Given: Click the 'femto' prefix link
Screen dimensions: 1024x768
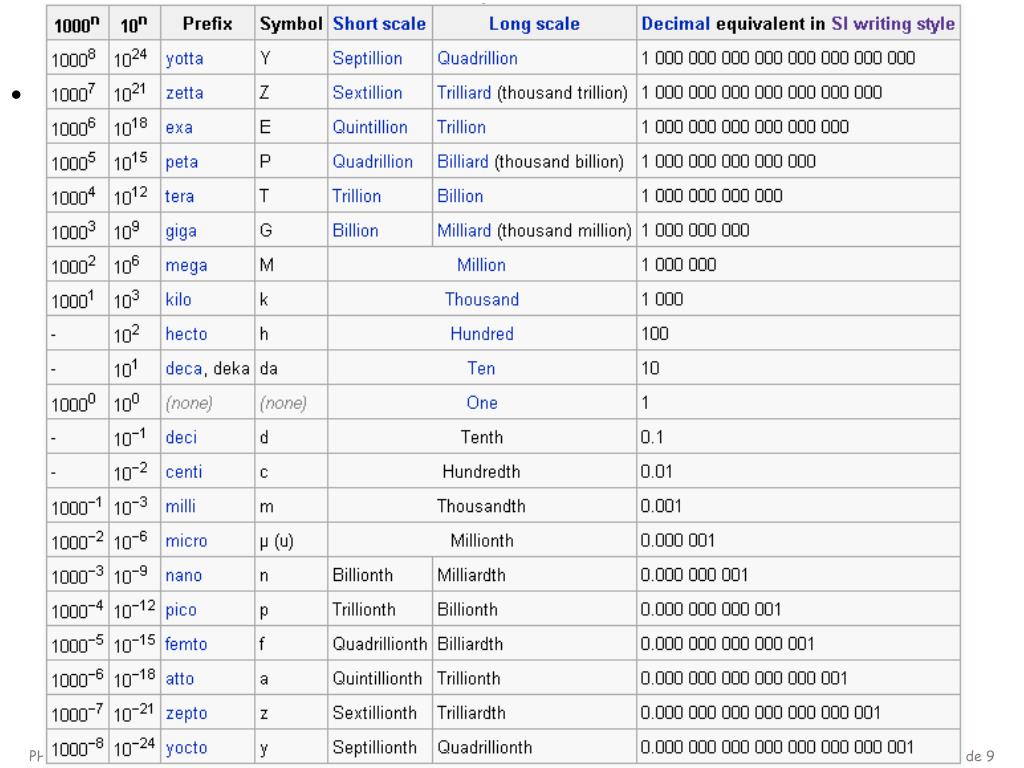Looking at the screenshot, I should (186, 644).
